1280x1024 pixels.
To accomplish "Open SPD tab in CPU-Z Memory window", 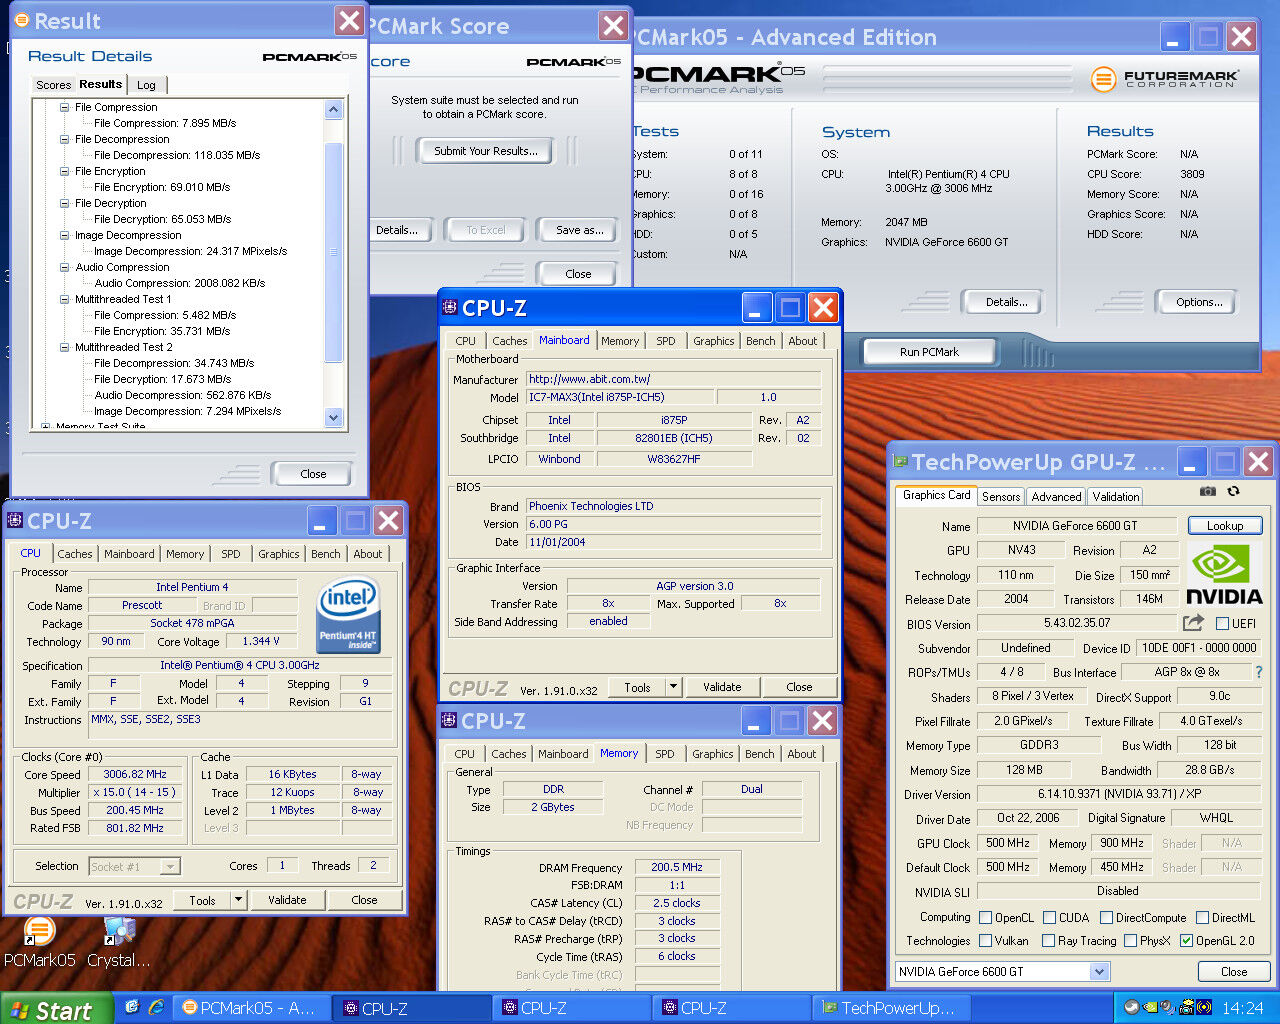I will pyautogui.click(x=665, y=754).
